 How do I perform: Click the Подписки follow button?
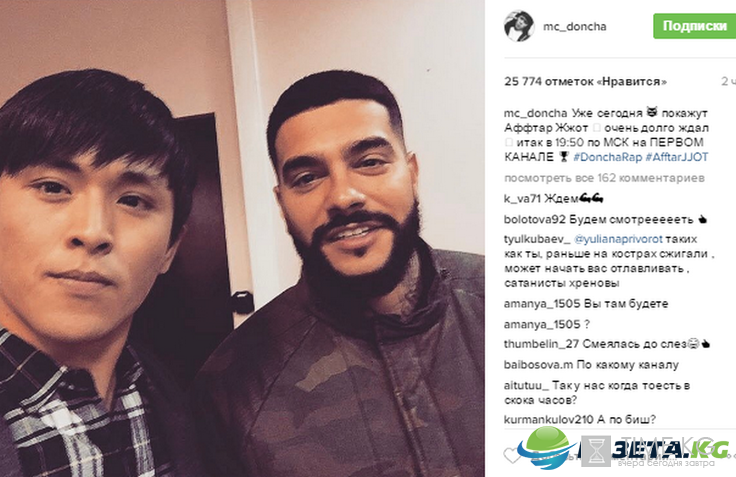(x=695, y=26)
